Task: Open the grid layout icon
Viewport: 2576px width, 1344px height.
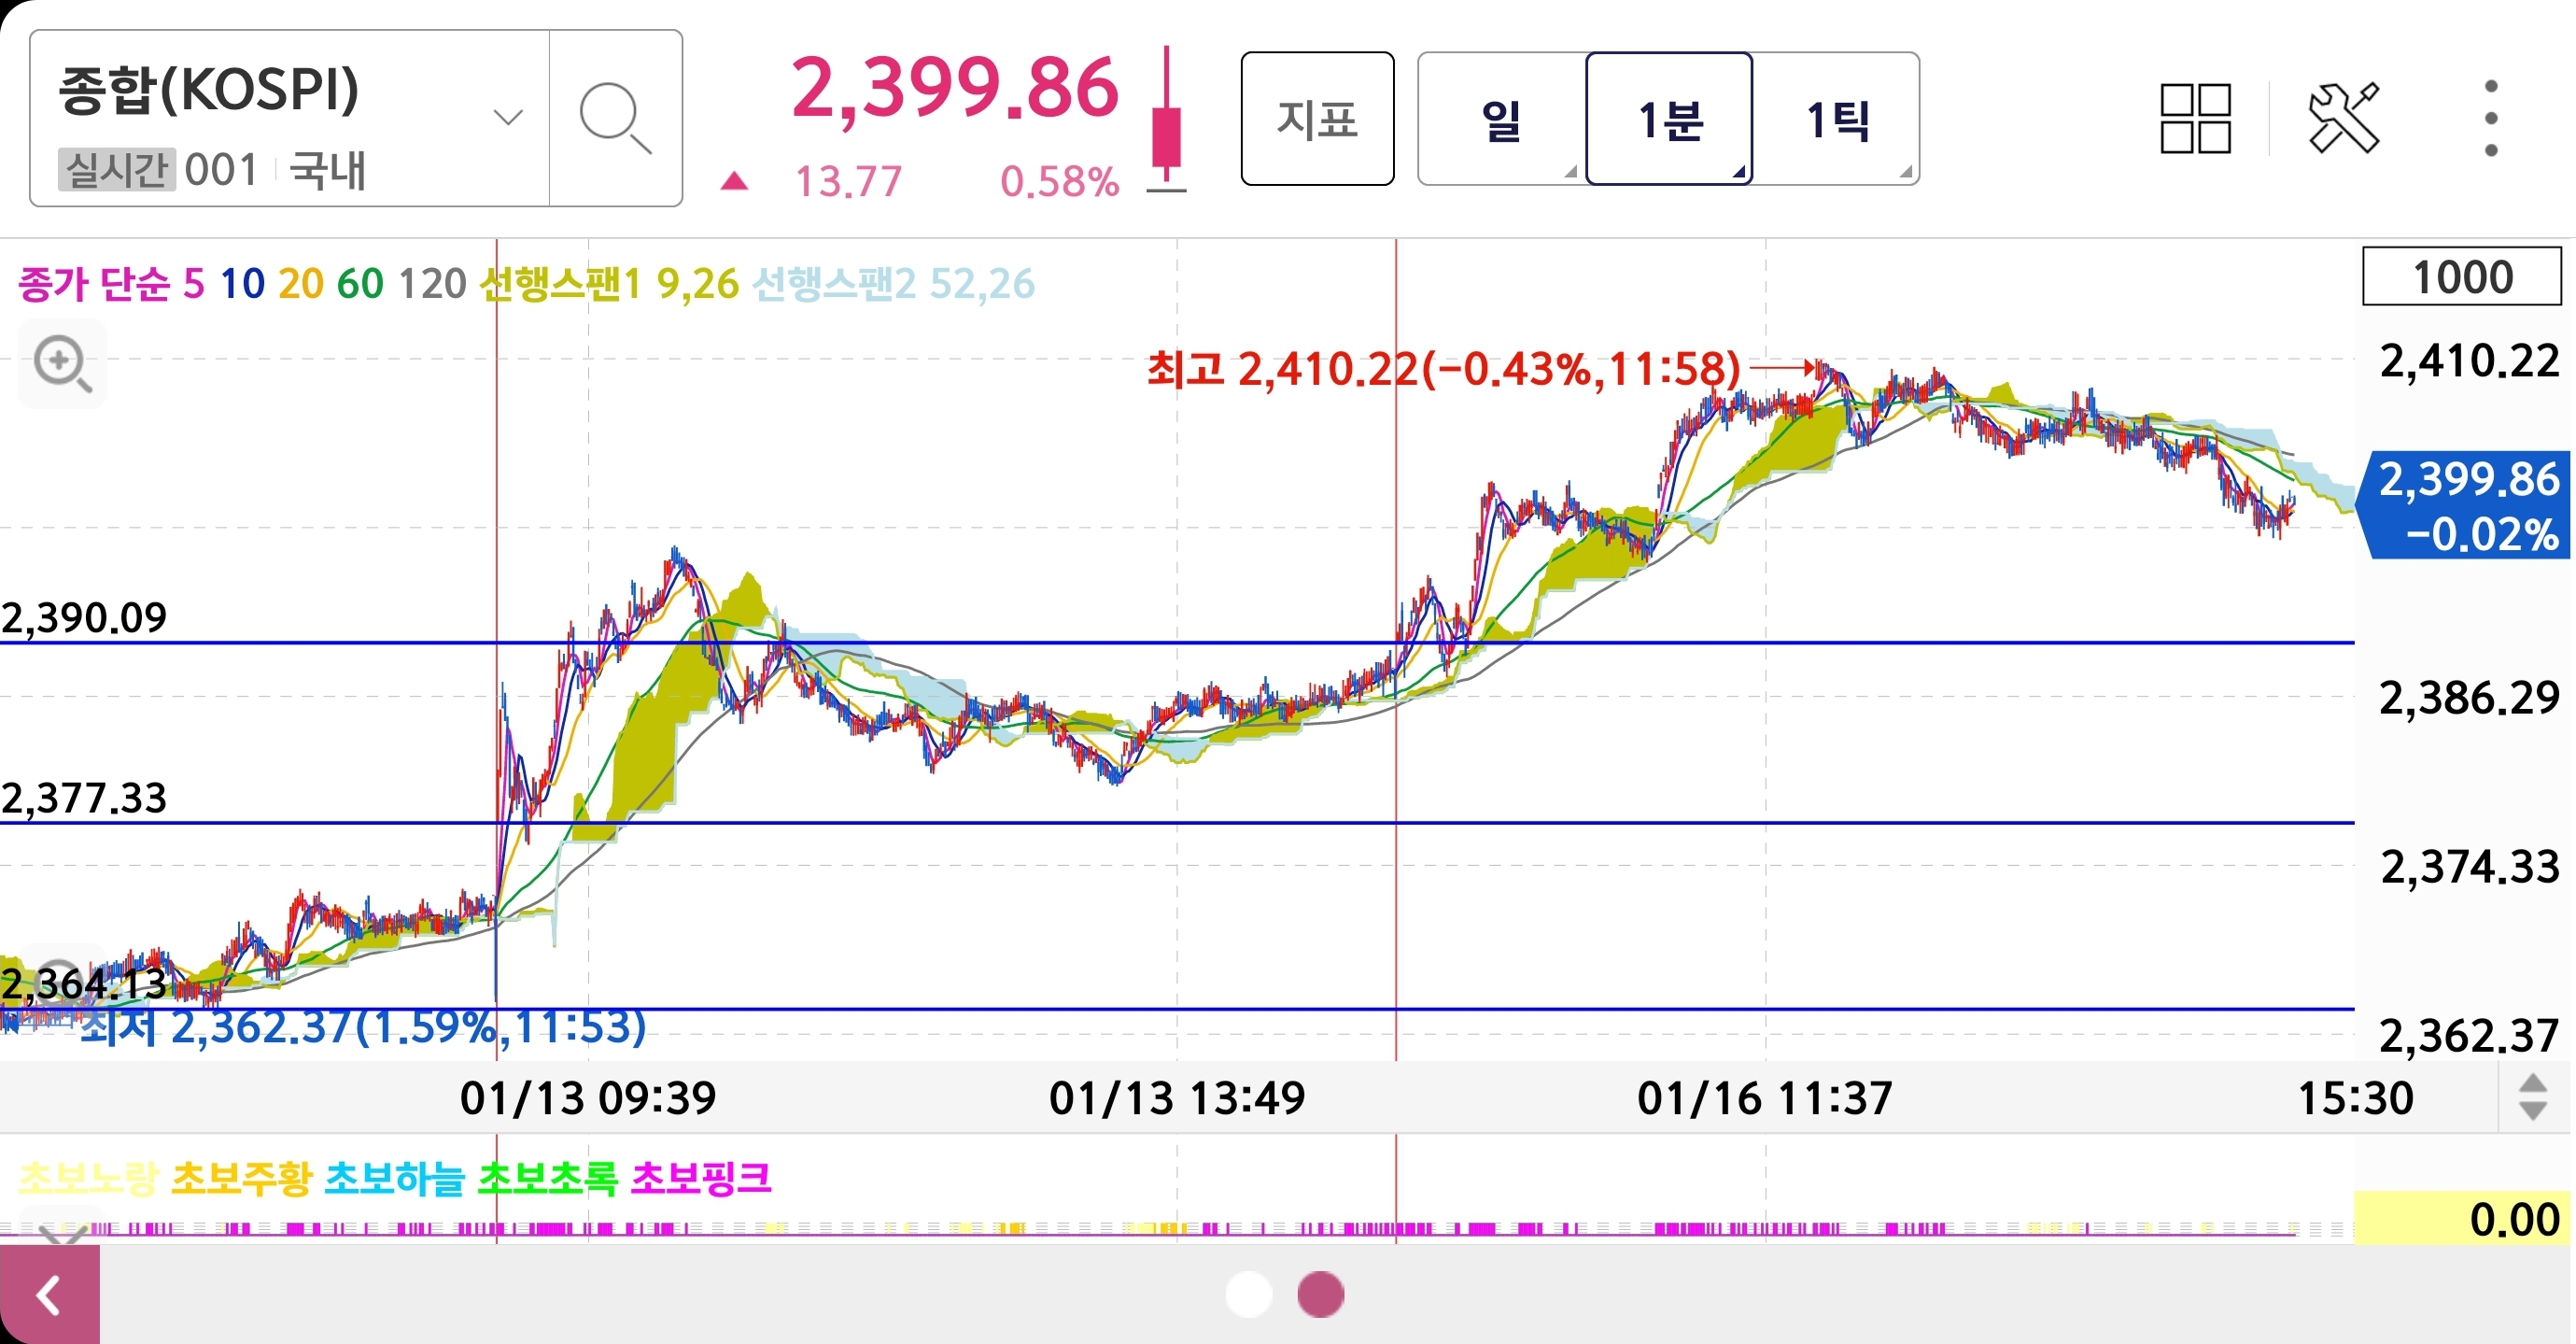Action: click(x=2195, y=119)
